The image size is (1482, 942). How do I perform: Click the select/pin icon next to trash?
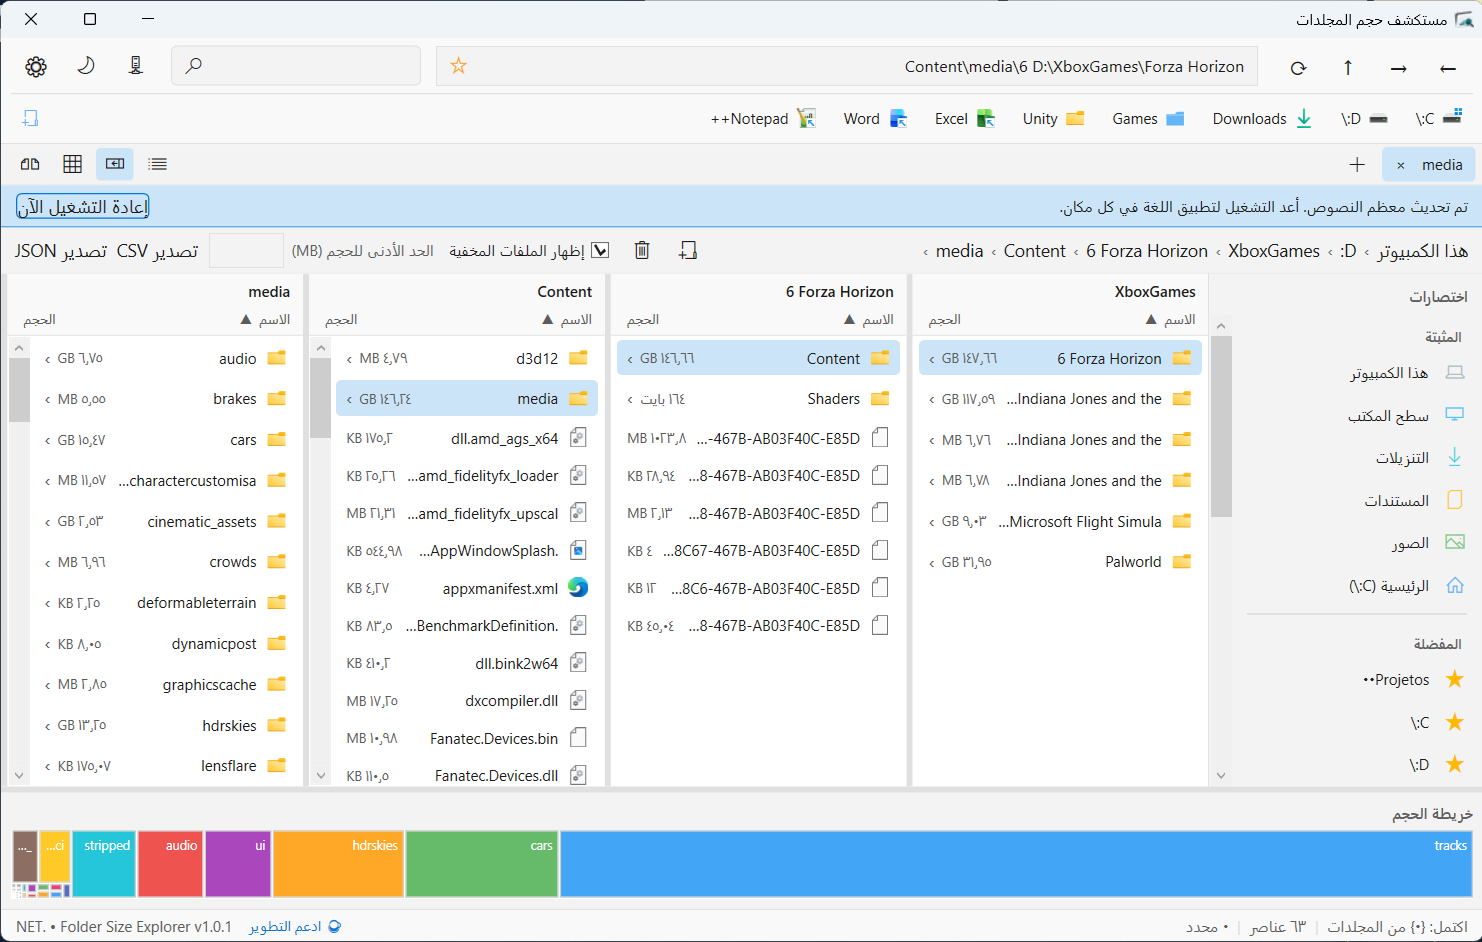click(x=688, y=250)
